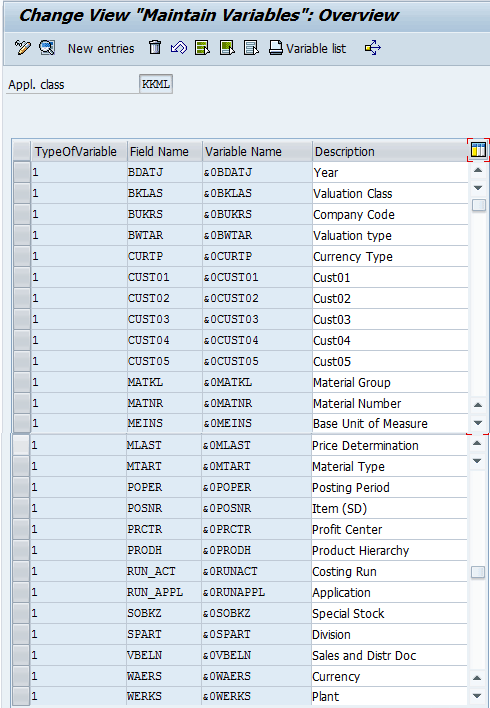Click the Appl. class KKML field
Image resolution: width=490 pixels, height=708 pixels.
click(x=156, y=84)
